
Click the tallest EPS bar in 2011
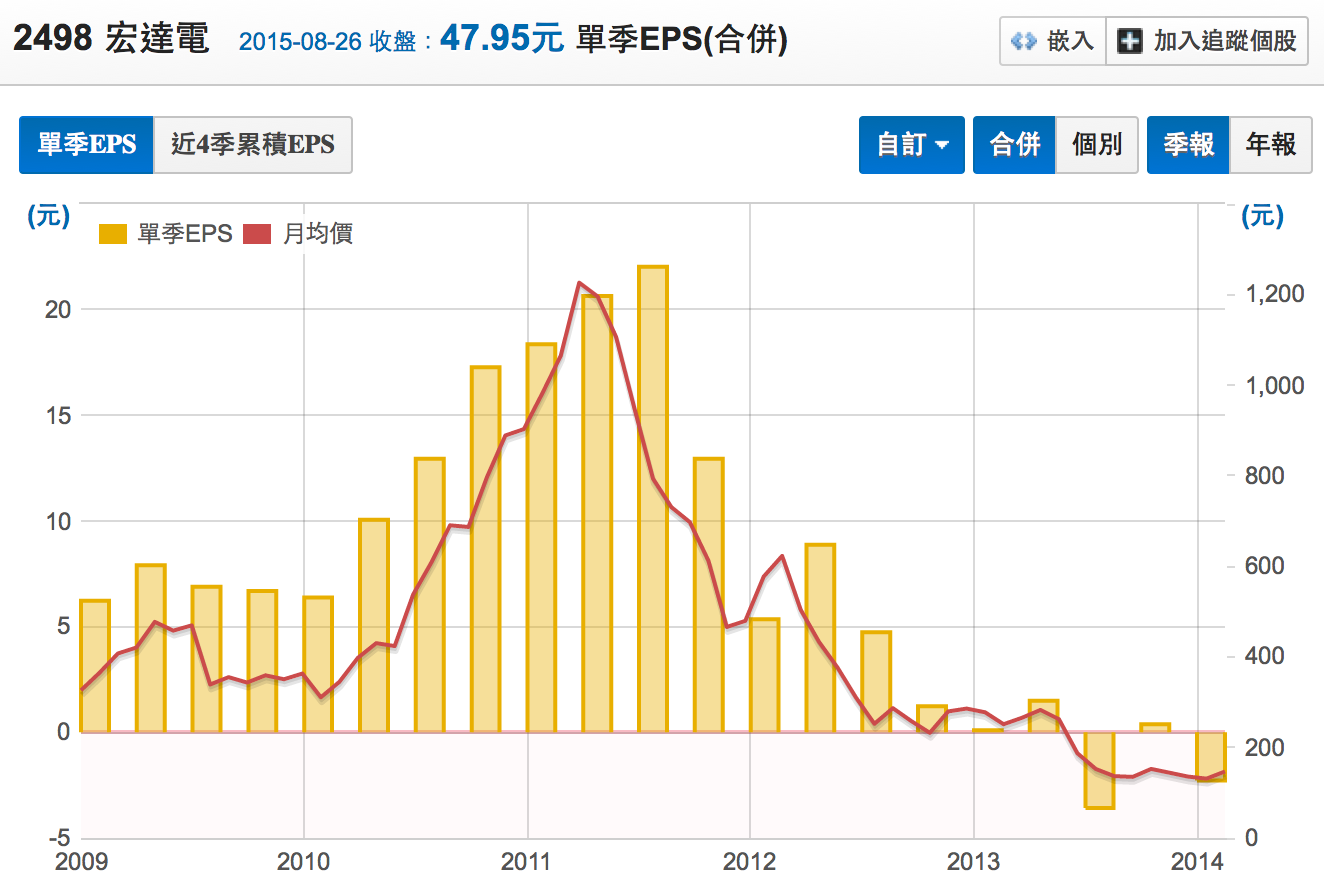(653, 498)
